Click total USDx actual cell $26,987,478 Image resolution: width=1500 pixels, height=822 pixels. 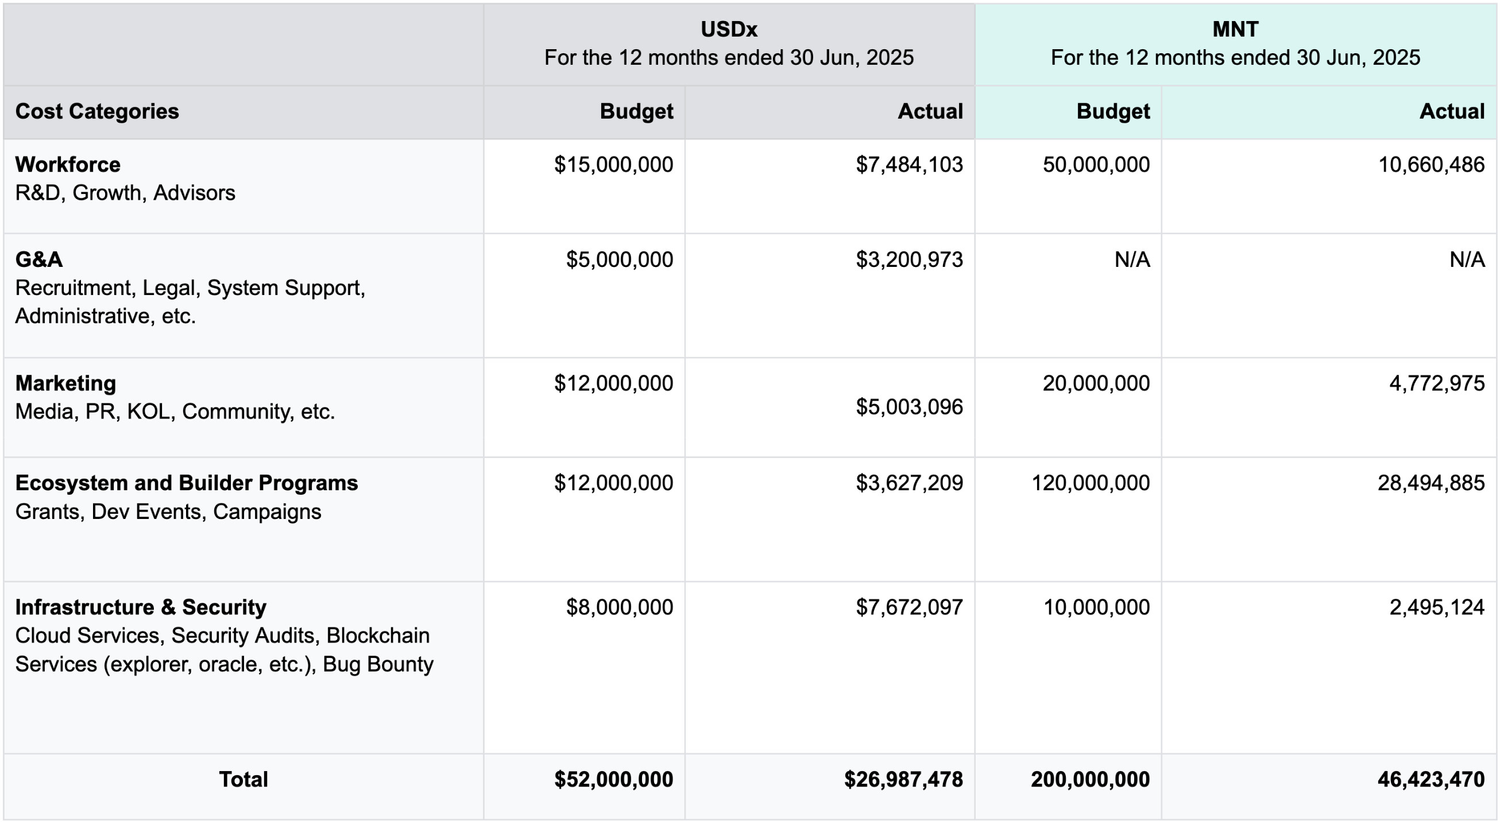[903, 780]
